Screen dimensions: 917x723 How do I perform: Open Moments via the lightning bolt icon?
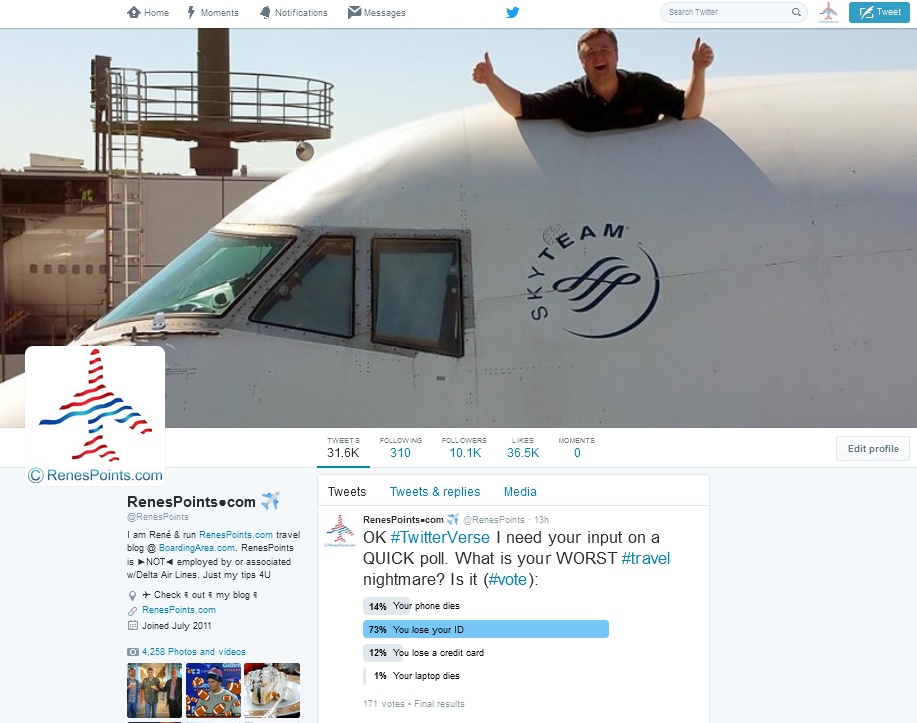coord(191,12)
